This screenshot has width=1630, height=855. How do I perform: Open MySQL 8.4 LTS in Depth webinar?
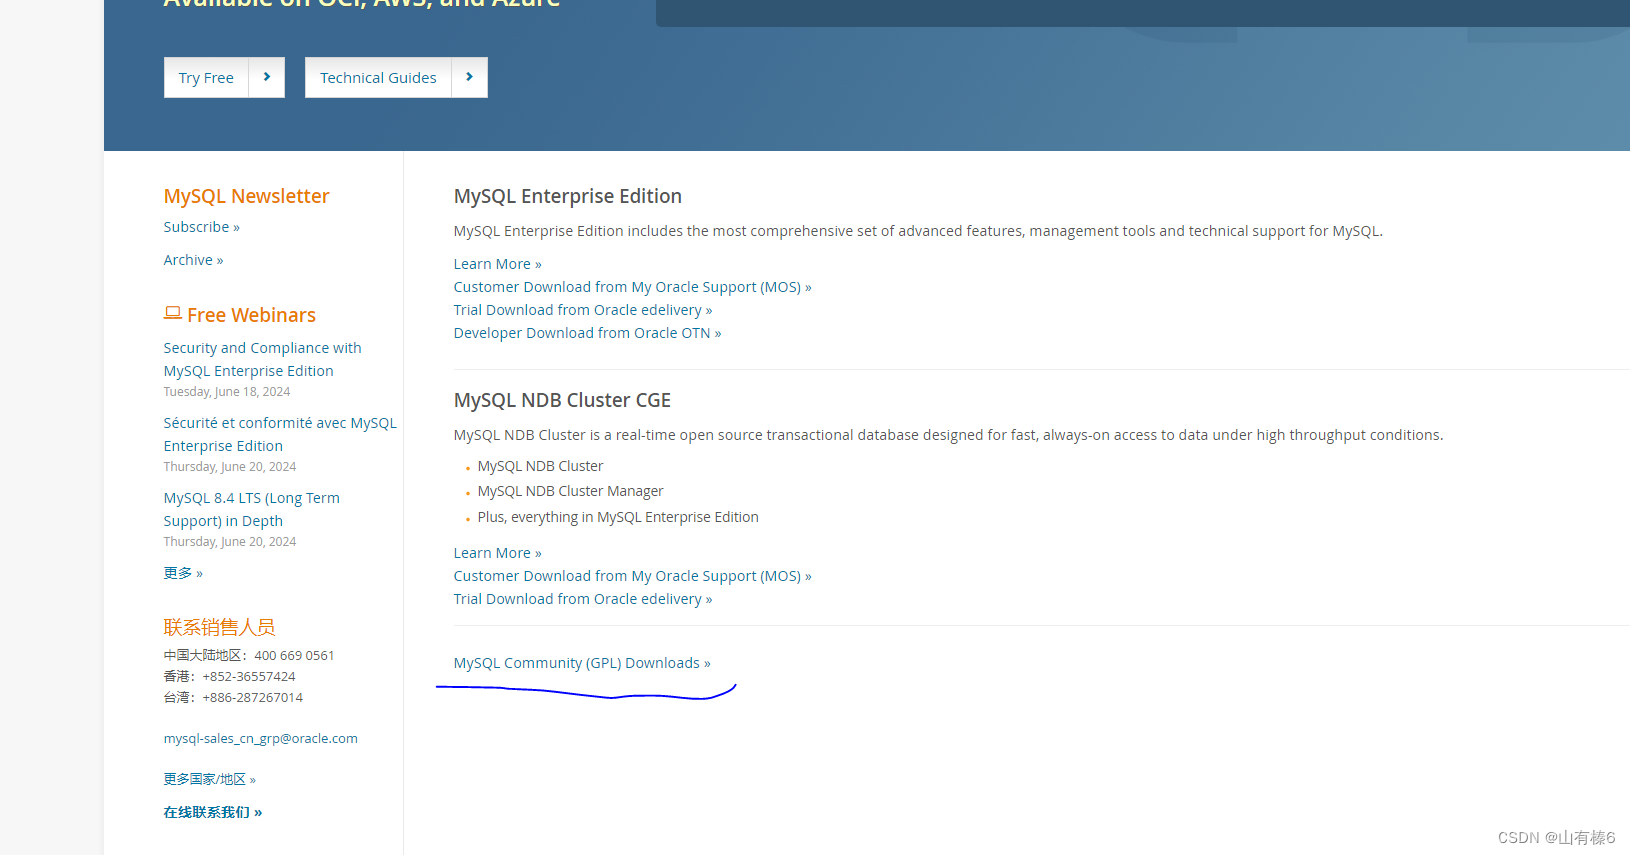(x=252, y=509)
